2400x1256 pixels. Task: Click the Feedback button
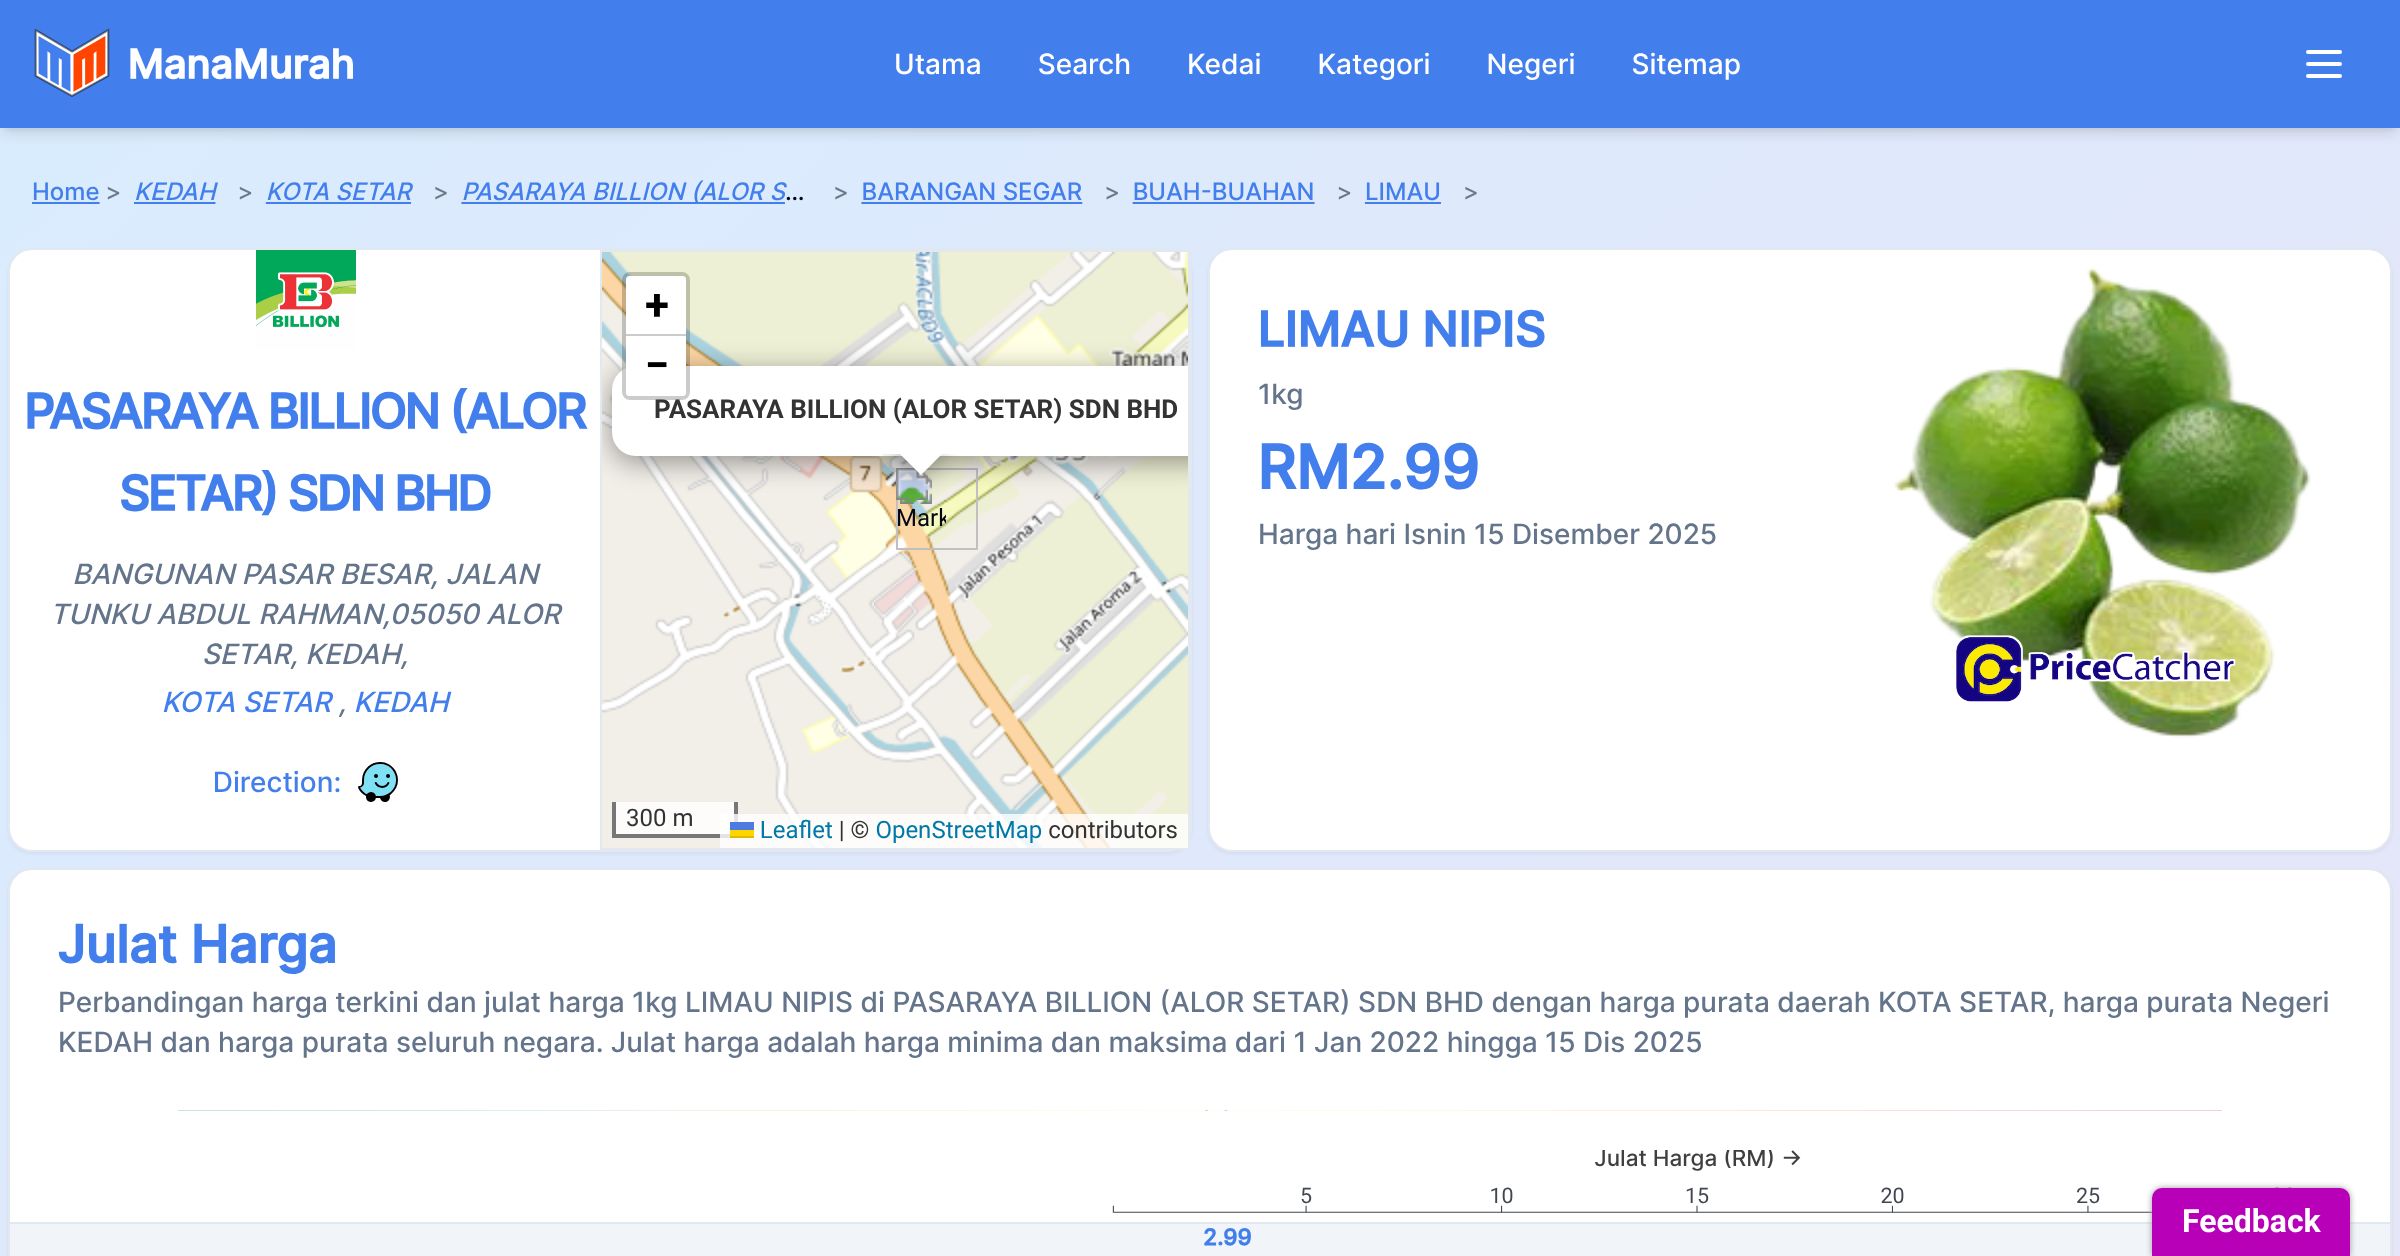(2250, 1220)
